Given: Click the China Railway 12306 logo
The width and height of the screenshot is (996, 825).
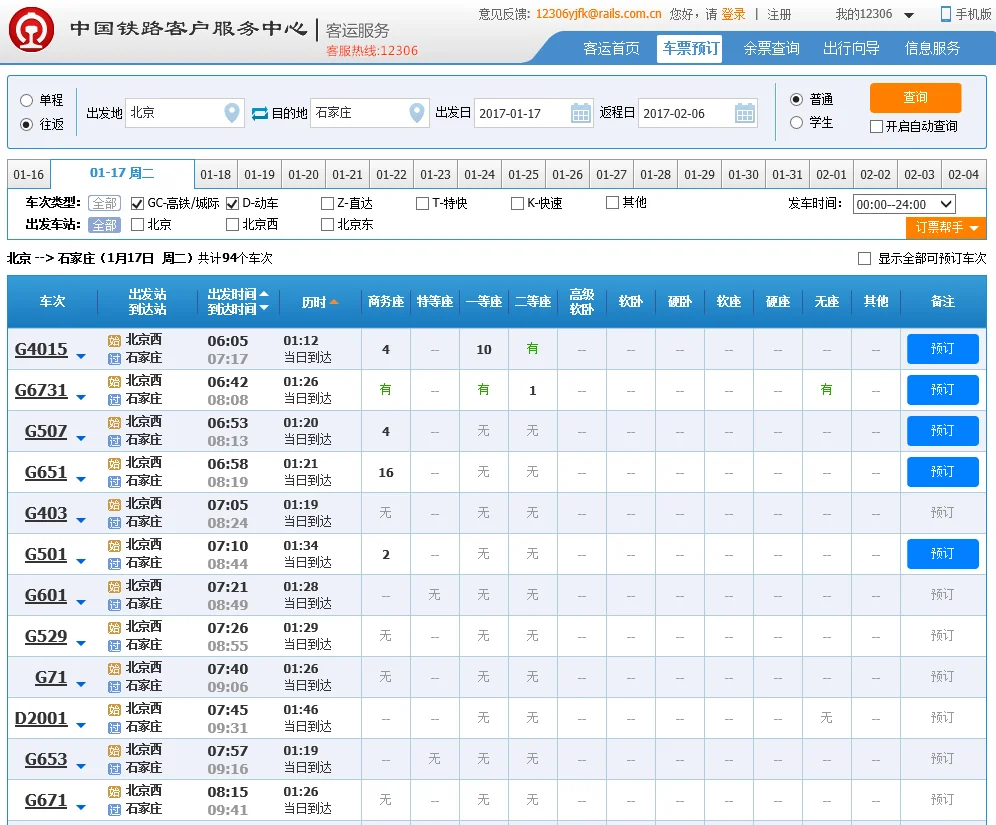Looking at the screenshot, I should click(30, 30).
